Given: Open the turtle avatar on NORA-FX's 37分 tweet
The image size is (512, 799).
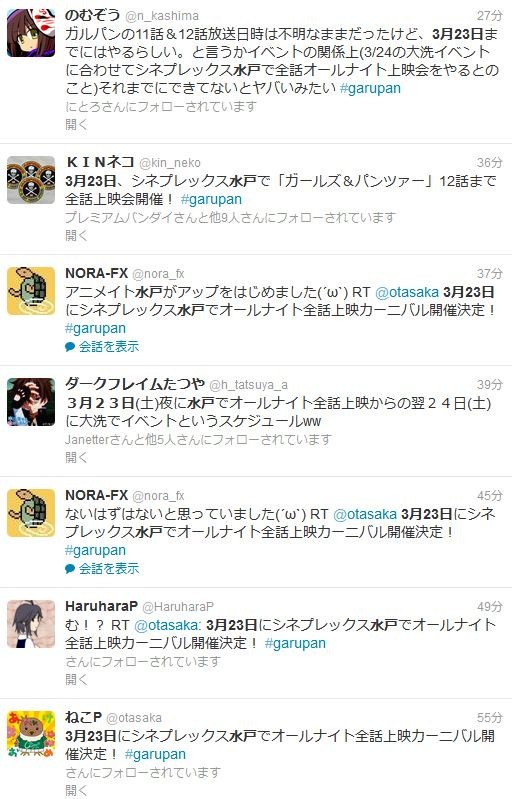Looking at the screenshot, I should (x=31, y=291).
